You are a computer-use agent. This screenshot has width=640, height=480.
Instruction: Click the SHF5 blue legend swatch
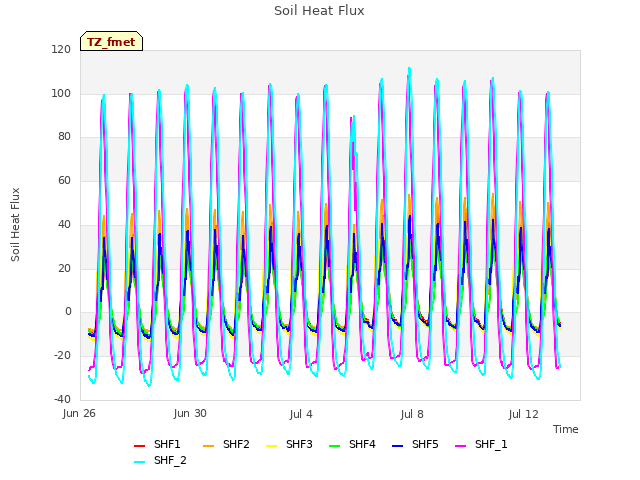click(397, 446)
